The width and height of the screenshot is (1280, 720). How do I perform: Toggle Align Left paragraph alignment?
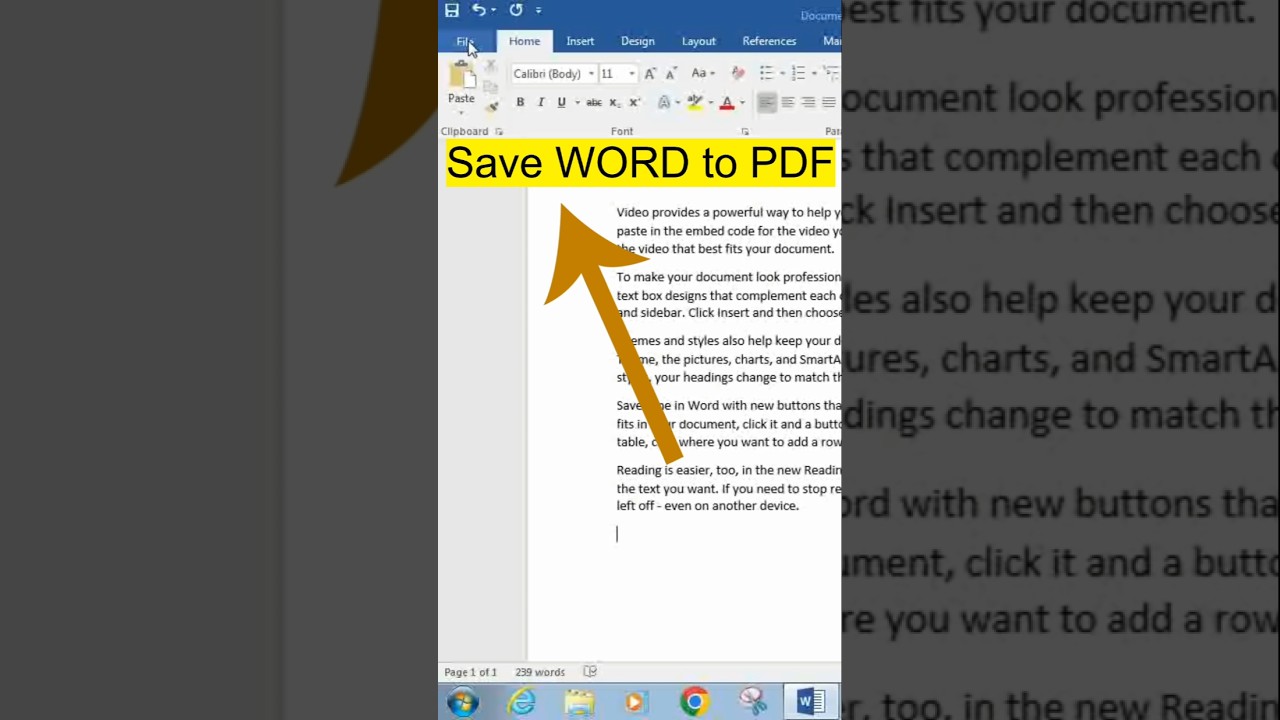pyautogui.click(x=767, y=102)
